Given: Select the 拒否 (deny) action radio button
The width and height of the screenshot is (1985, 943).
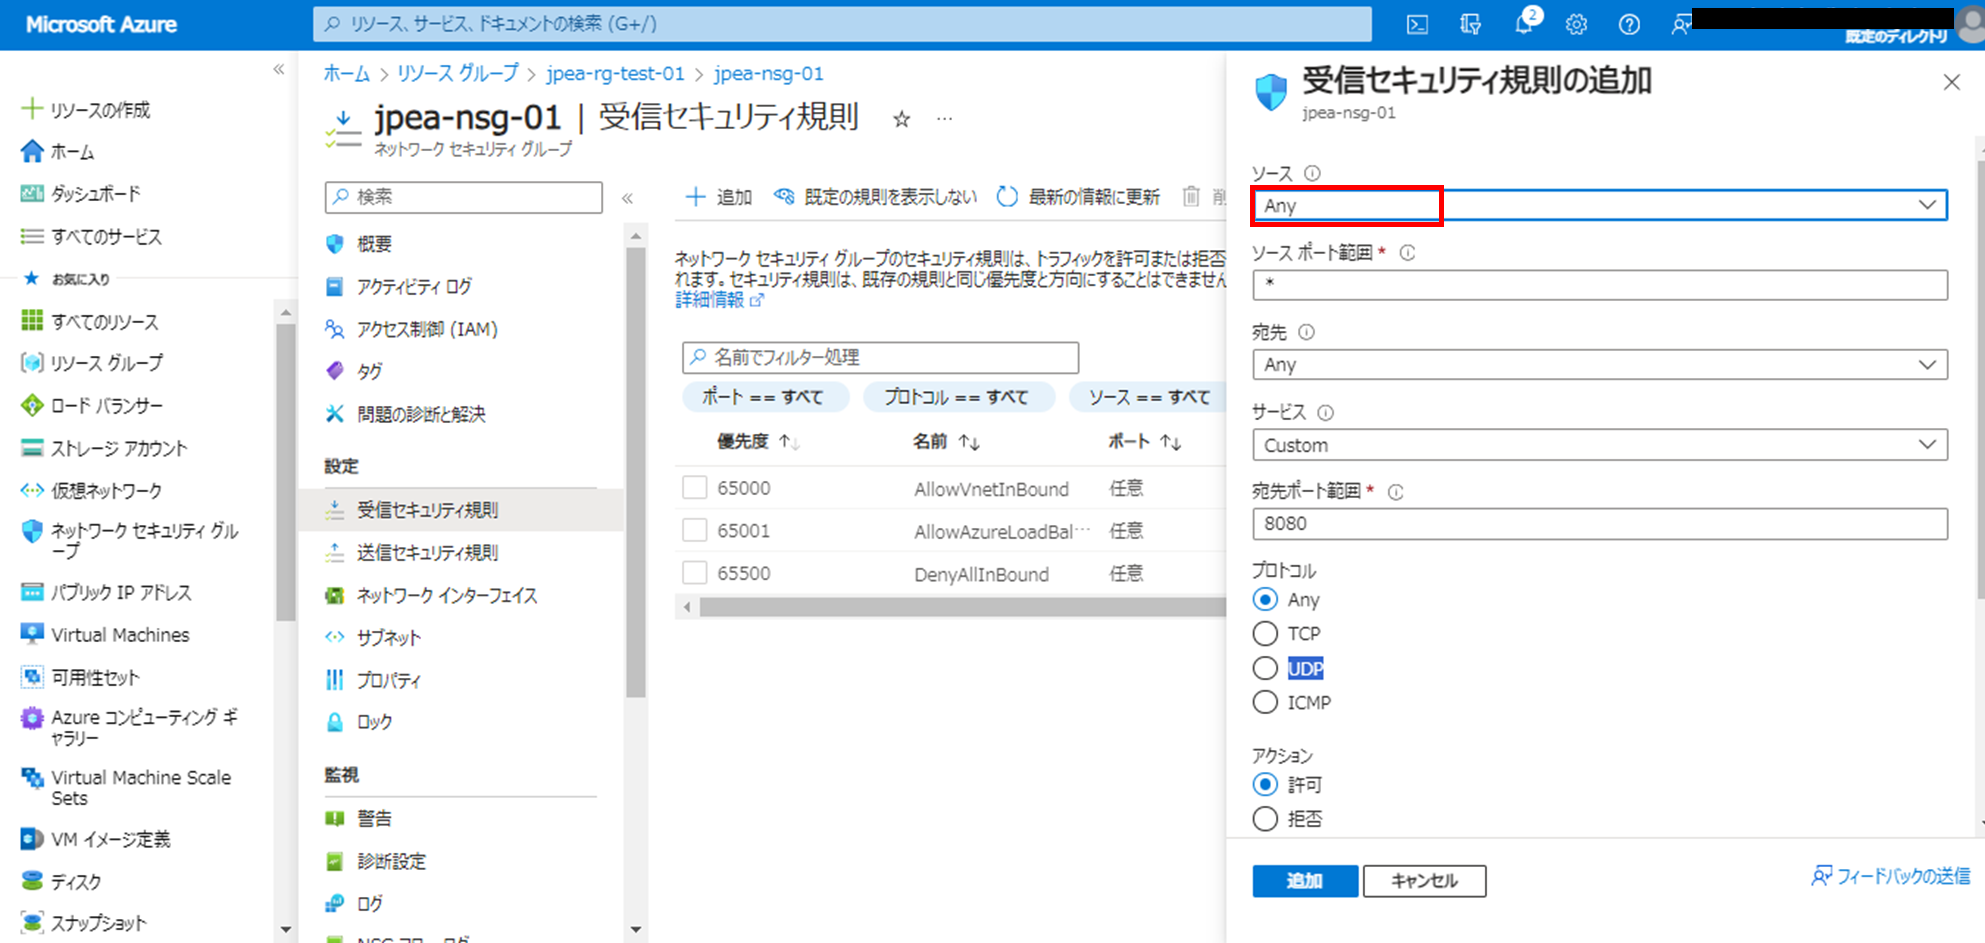Looking at the screenshot, I should point(1265,819).
